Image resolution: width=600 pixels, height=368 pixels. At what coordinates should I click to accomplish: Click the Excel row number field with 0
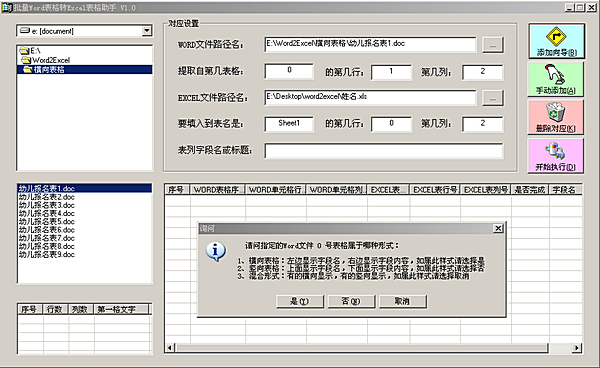[x=391, y=124]
